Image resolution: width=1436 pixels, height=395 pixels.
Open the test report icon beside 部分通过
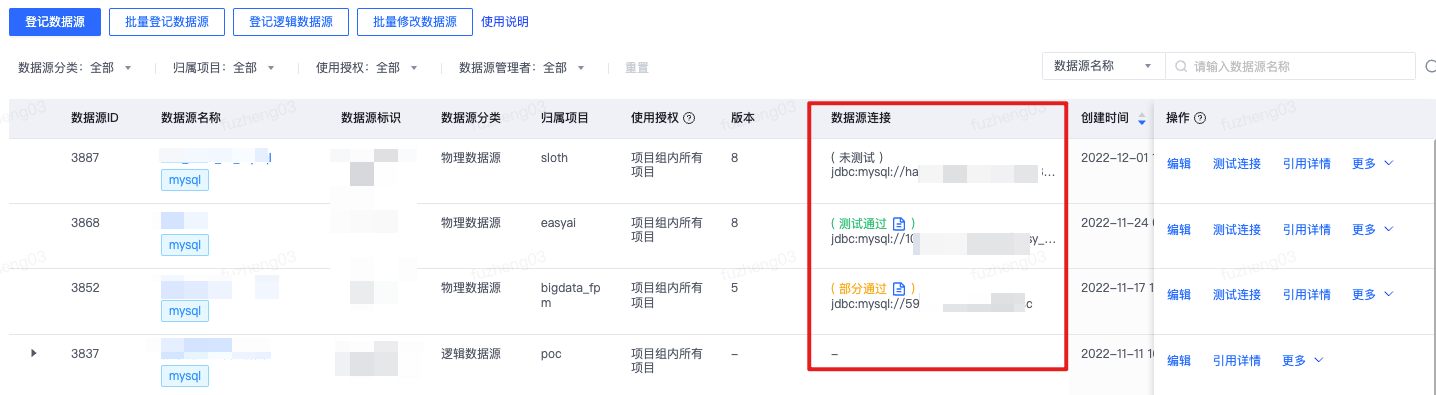click(898, 288)
